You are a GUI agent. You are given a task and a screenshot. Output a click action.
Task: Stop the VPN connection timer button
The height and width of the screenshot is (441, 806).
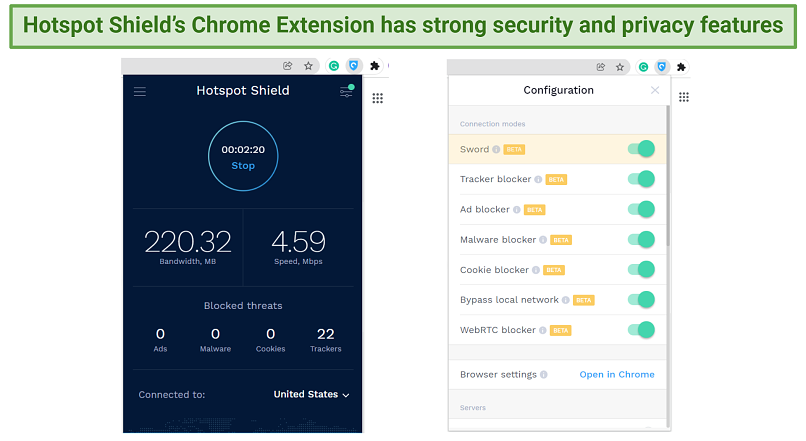243,156
